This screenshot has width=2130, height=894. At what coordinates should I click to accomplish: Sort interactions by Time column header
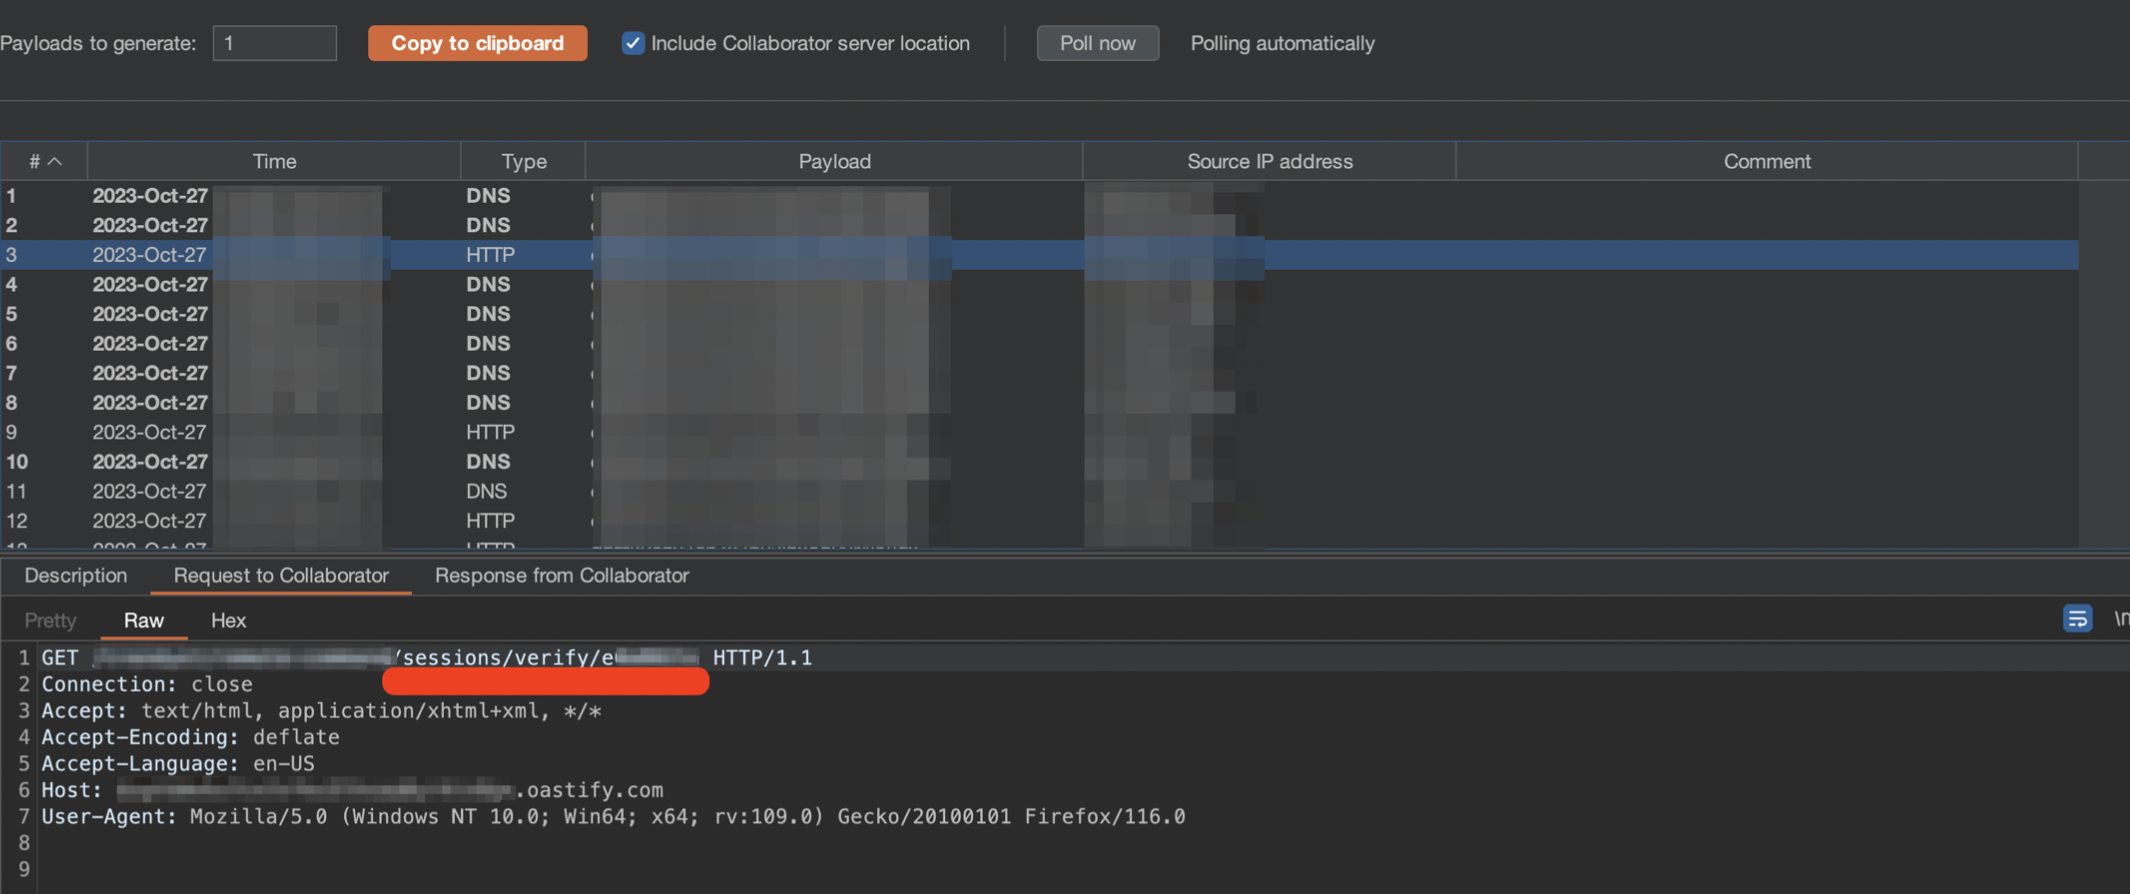pos(274,161)
